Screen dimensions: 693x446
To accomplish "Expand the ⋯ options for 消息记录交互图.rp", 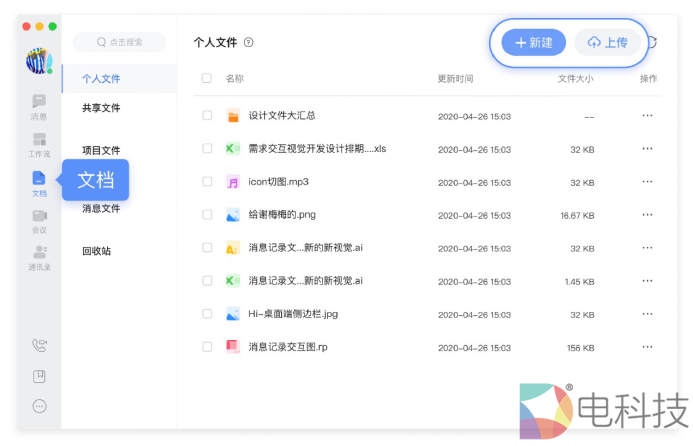I will pyautogui.click(x=647, y=347).
